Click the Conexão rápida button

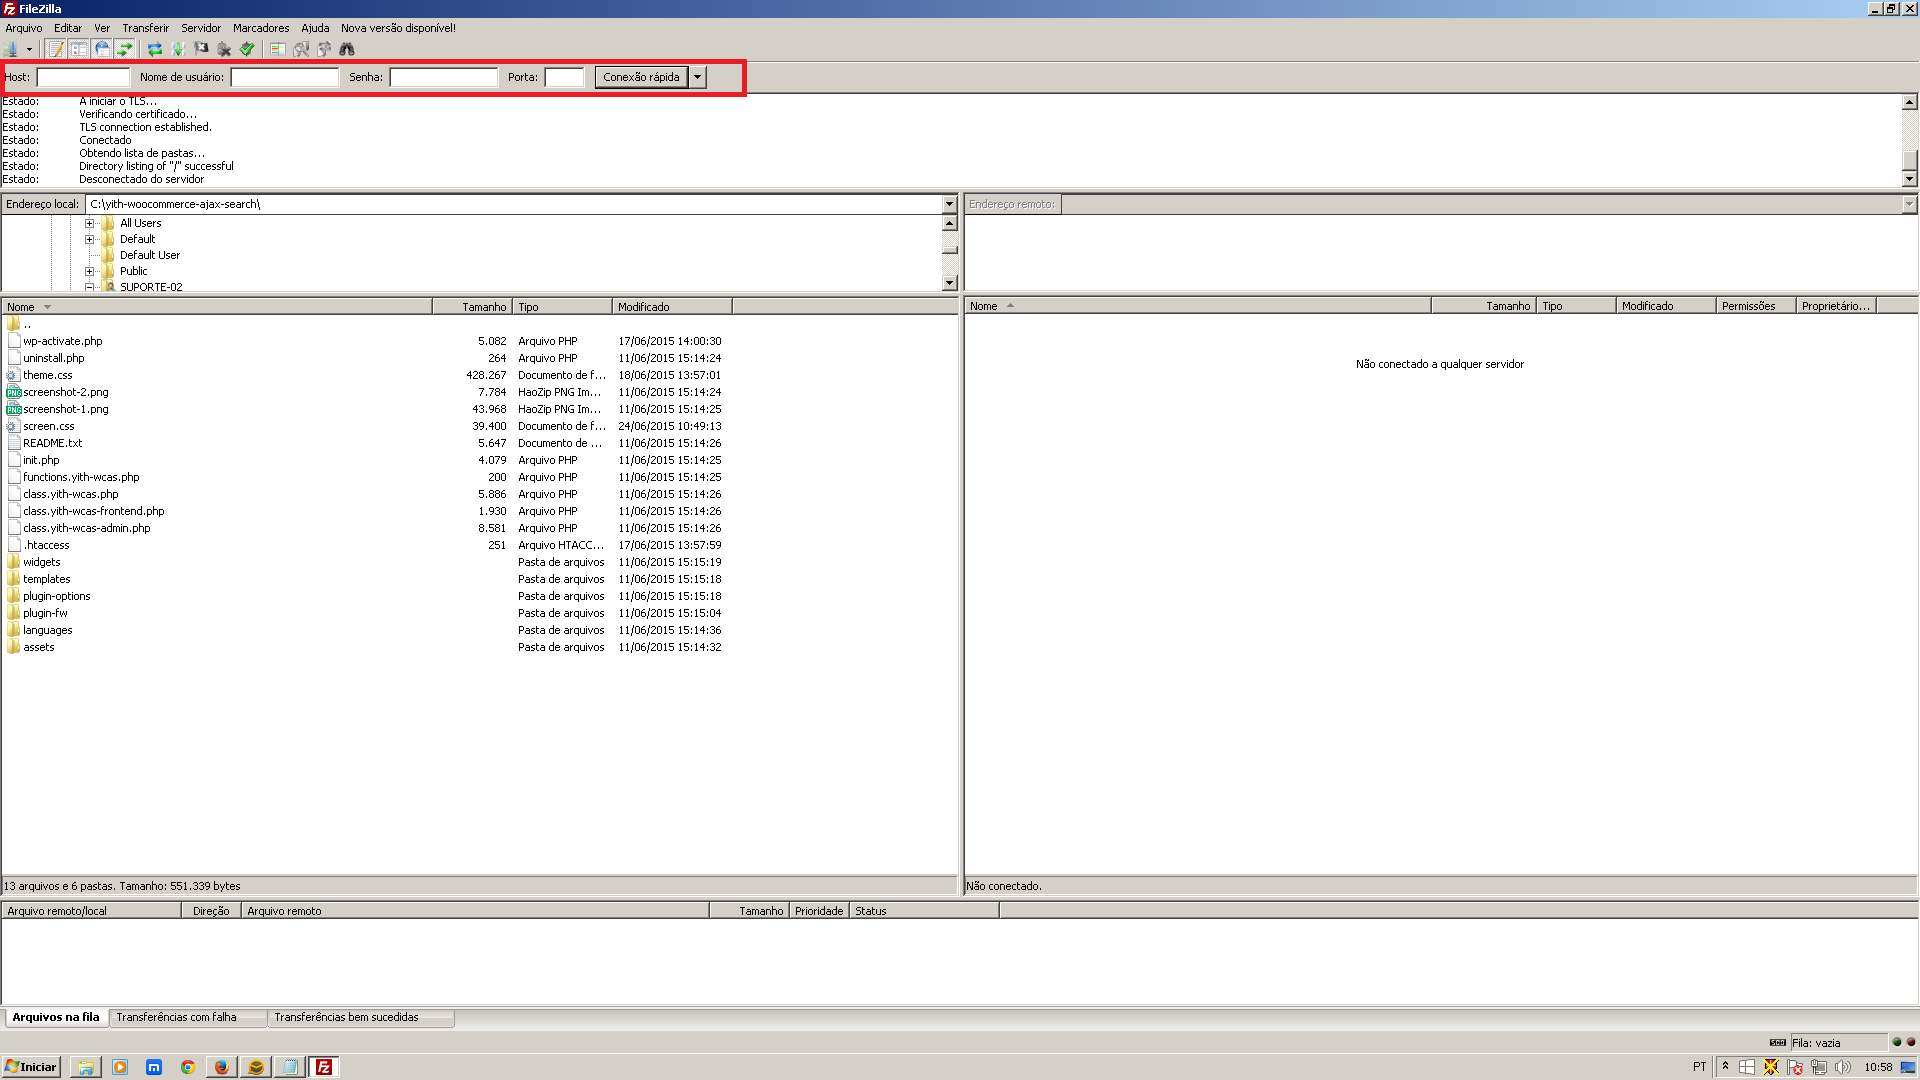tap(641, 77)
